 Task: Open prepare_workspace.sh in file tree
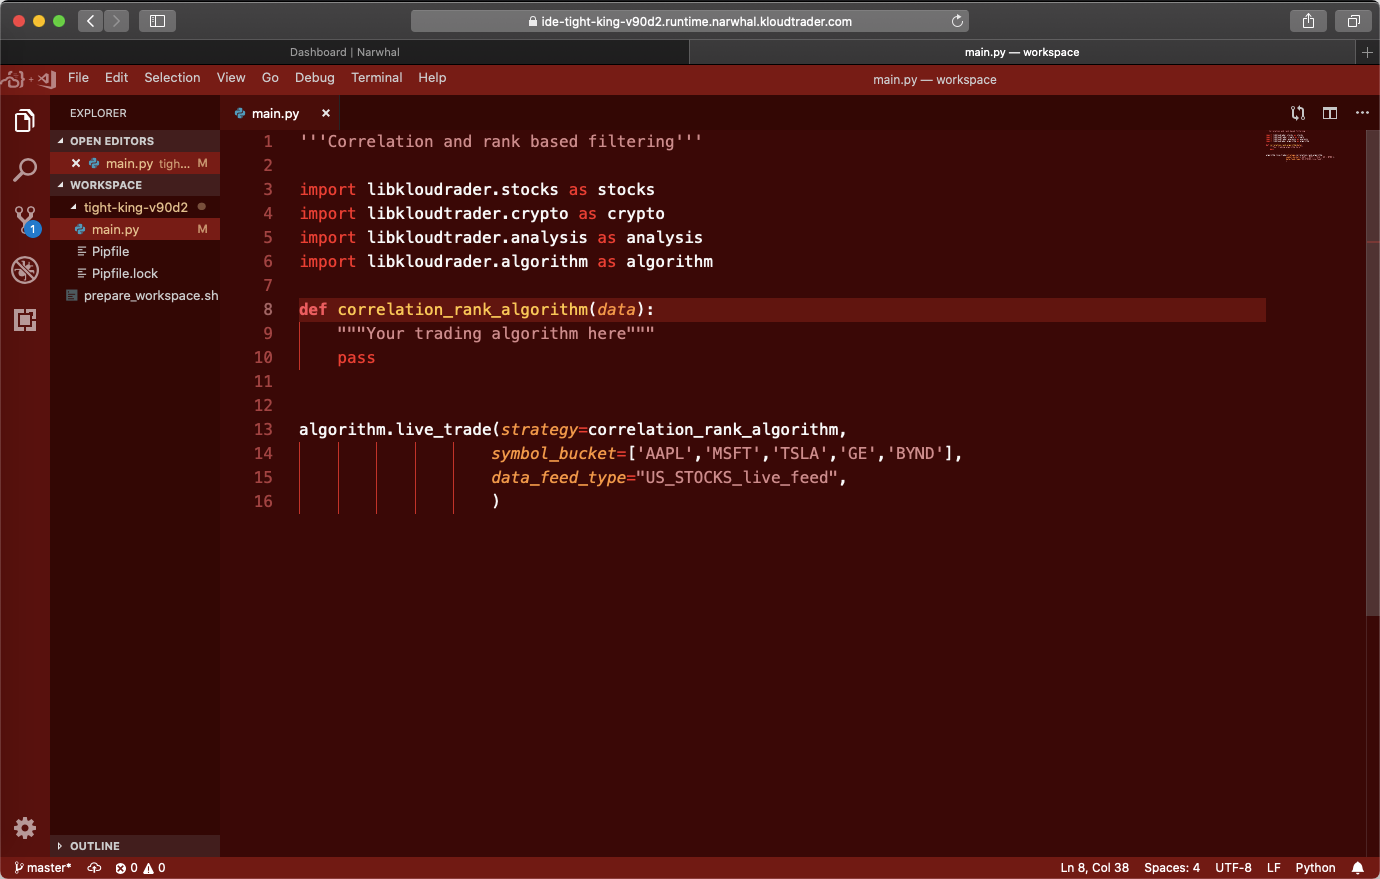pyautogui.click(x=135, y=295)
